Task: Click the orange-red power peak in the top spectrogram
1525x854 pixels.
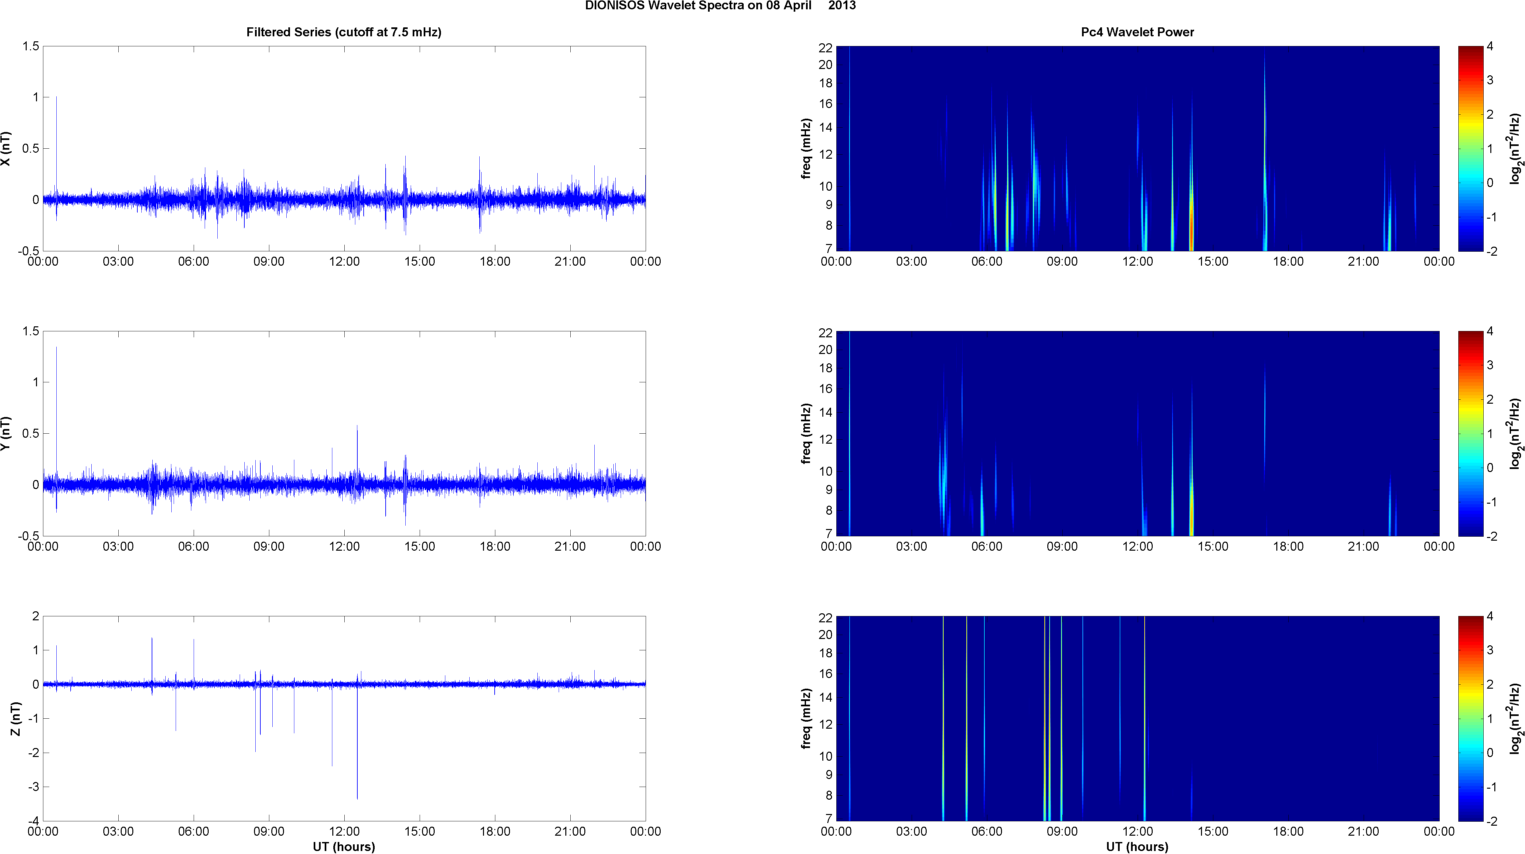Action: pos(1191,225)
